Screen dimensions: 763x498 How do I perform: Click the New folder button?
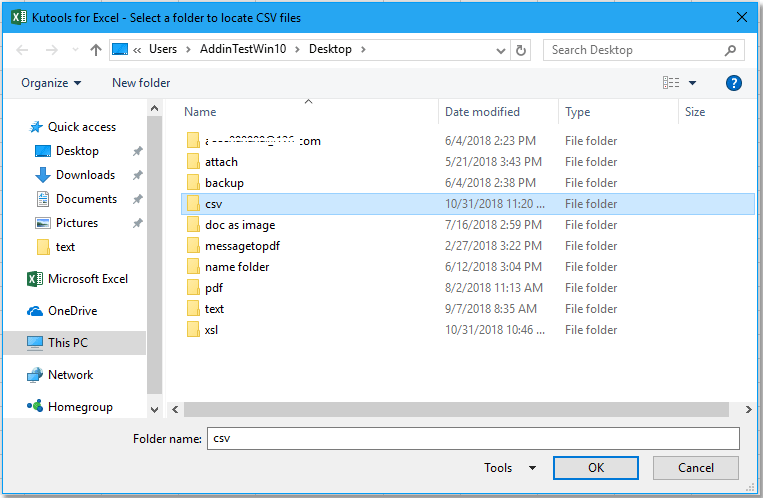(x=141, y=83)
